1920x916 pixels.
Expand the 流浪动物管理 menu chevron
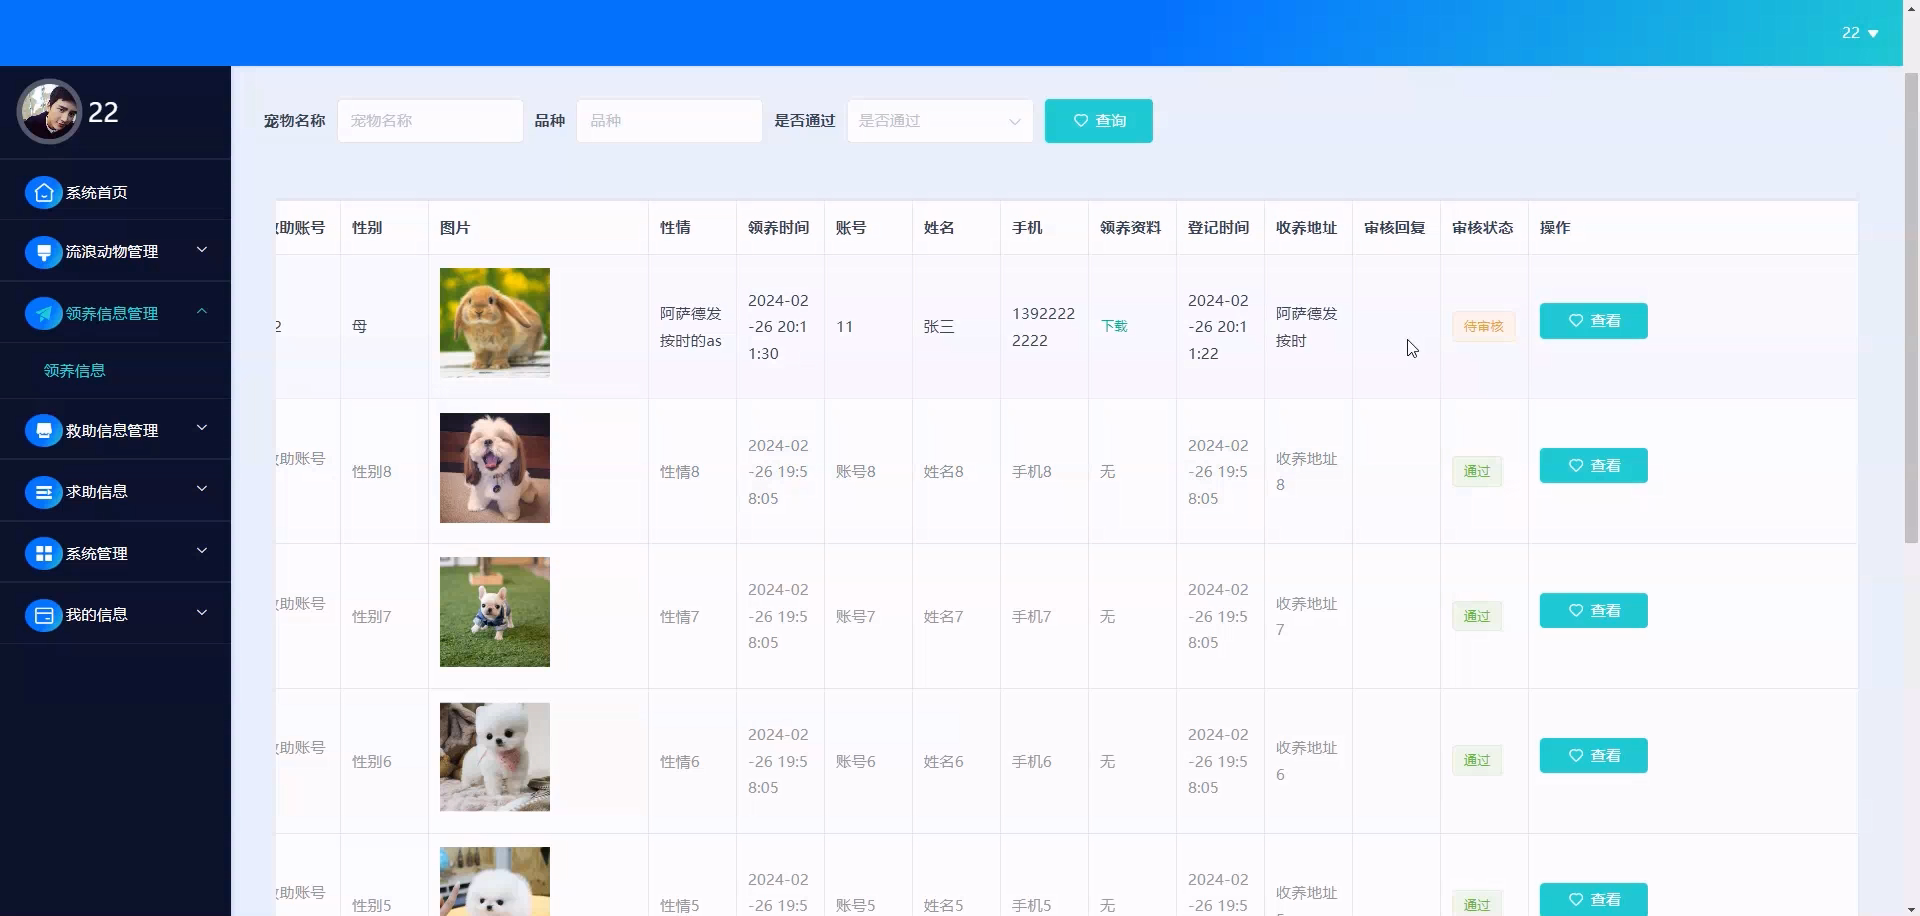(x=202, y=250)
